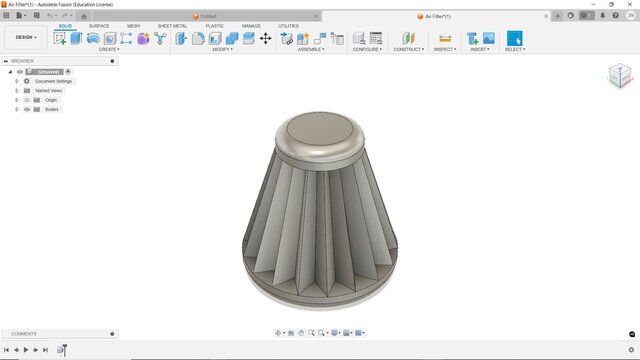Click the ViewCube orientation widget
This screenshot has width=640, height=360.
[x=620, y=75]
